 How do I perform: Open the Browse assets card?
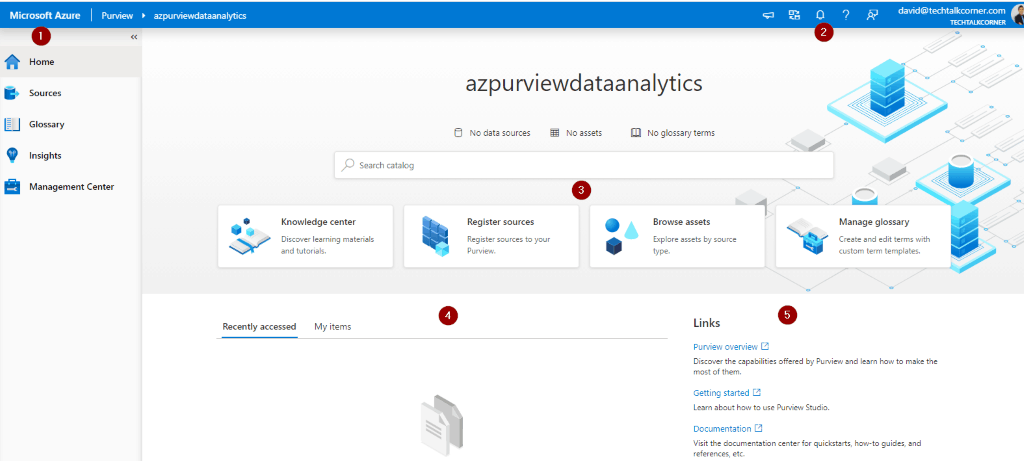(677, 236)
